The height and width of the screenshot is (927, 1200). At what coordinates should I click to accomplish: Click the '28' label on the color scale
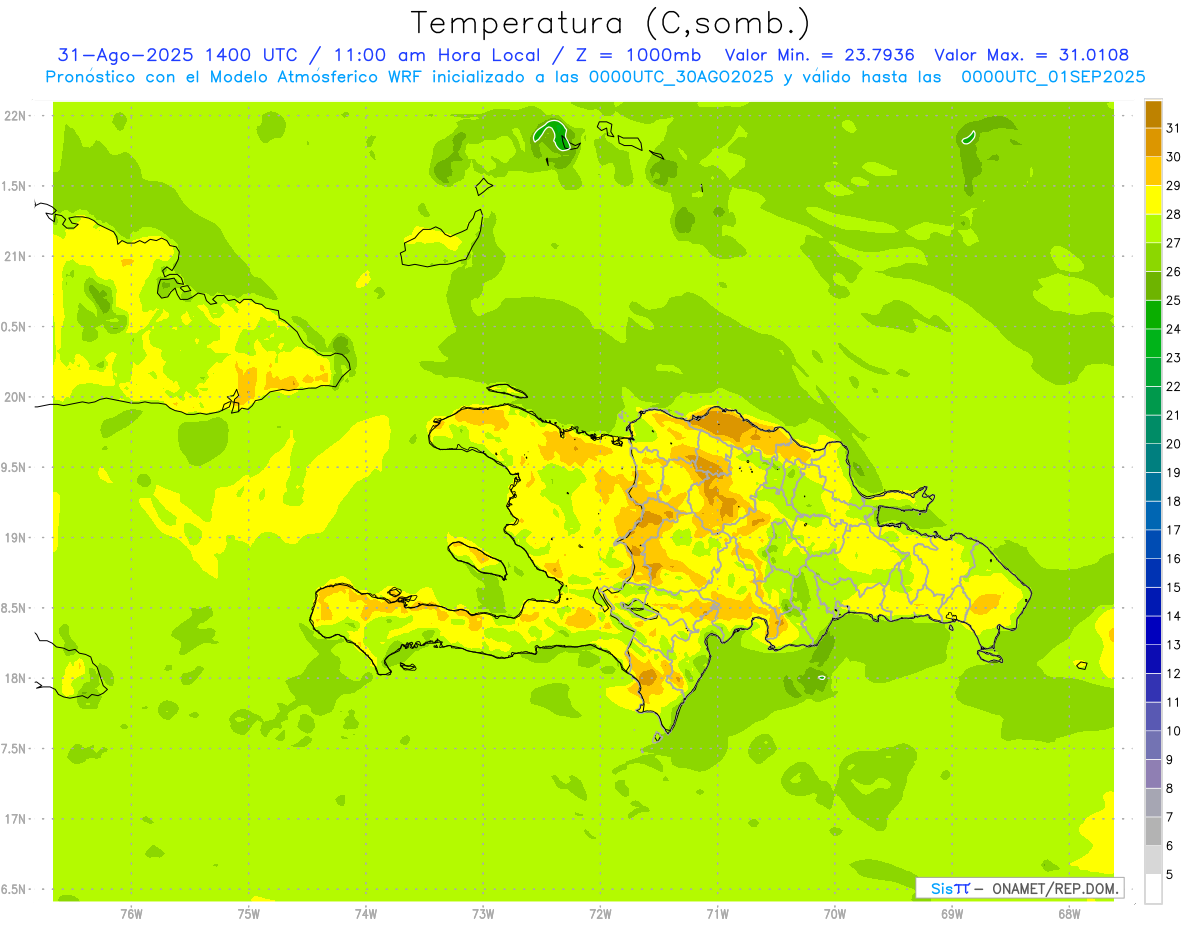tap(1174, 215)
